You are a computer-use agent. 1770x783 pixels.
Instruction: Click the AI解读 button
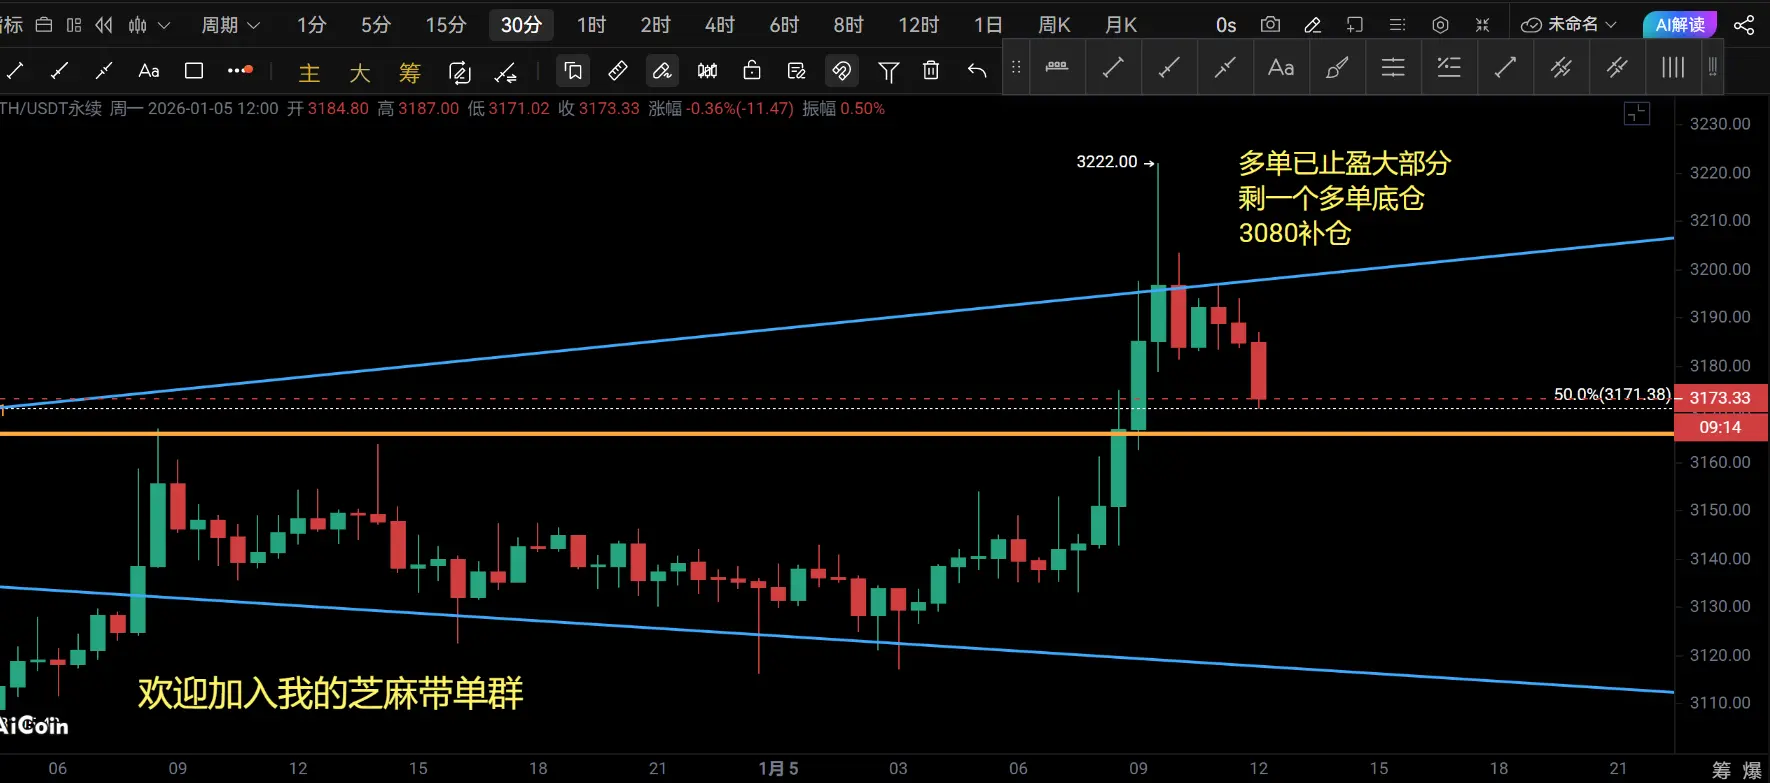[x=1680, y=25]
